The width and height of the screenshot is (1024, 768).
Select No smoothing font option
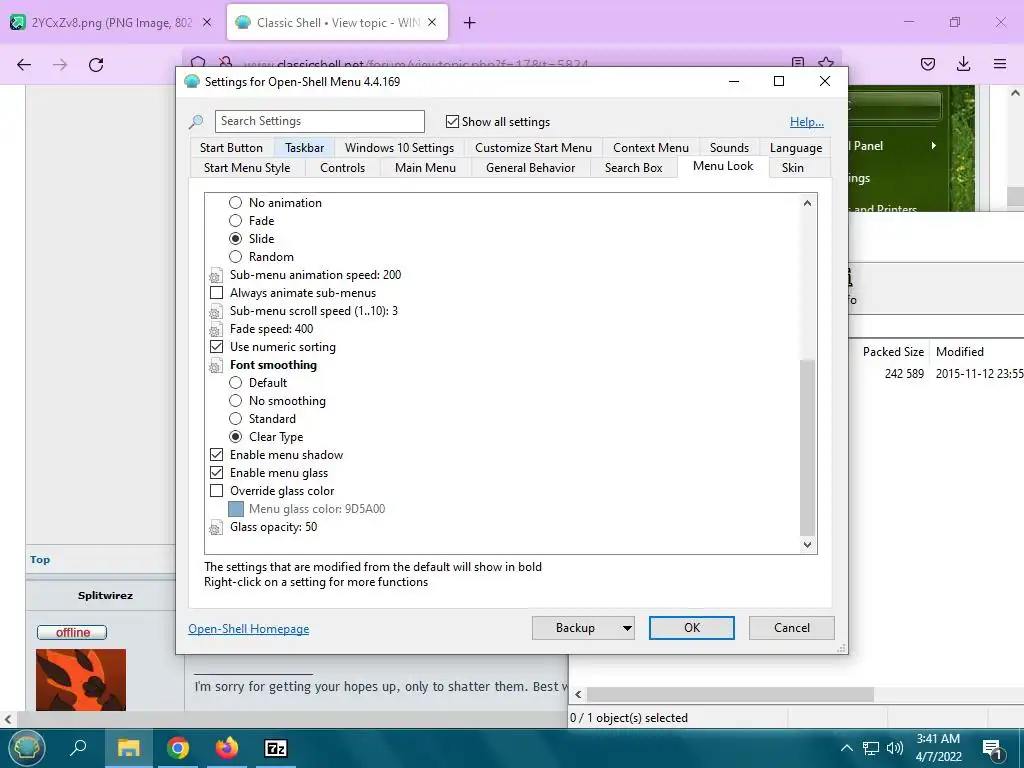(x=236, y=400)
